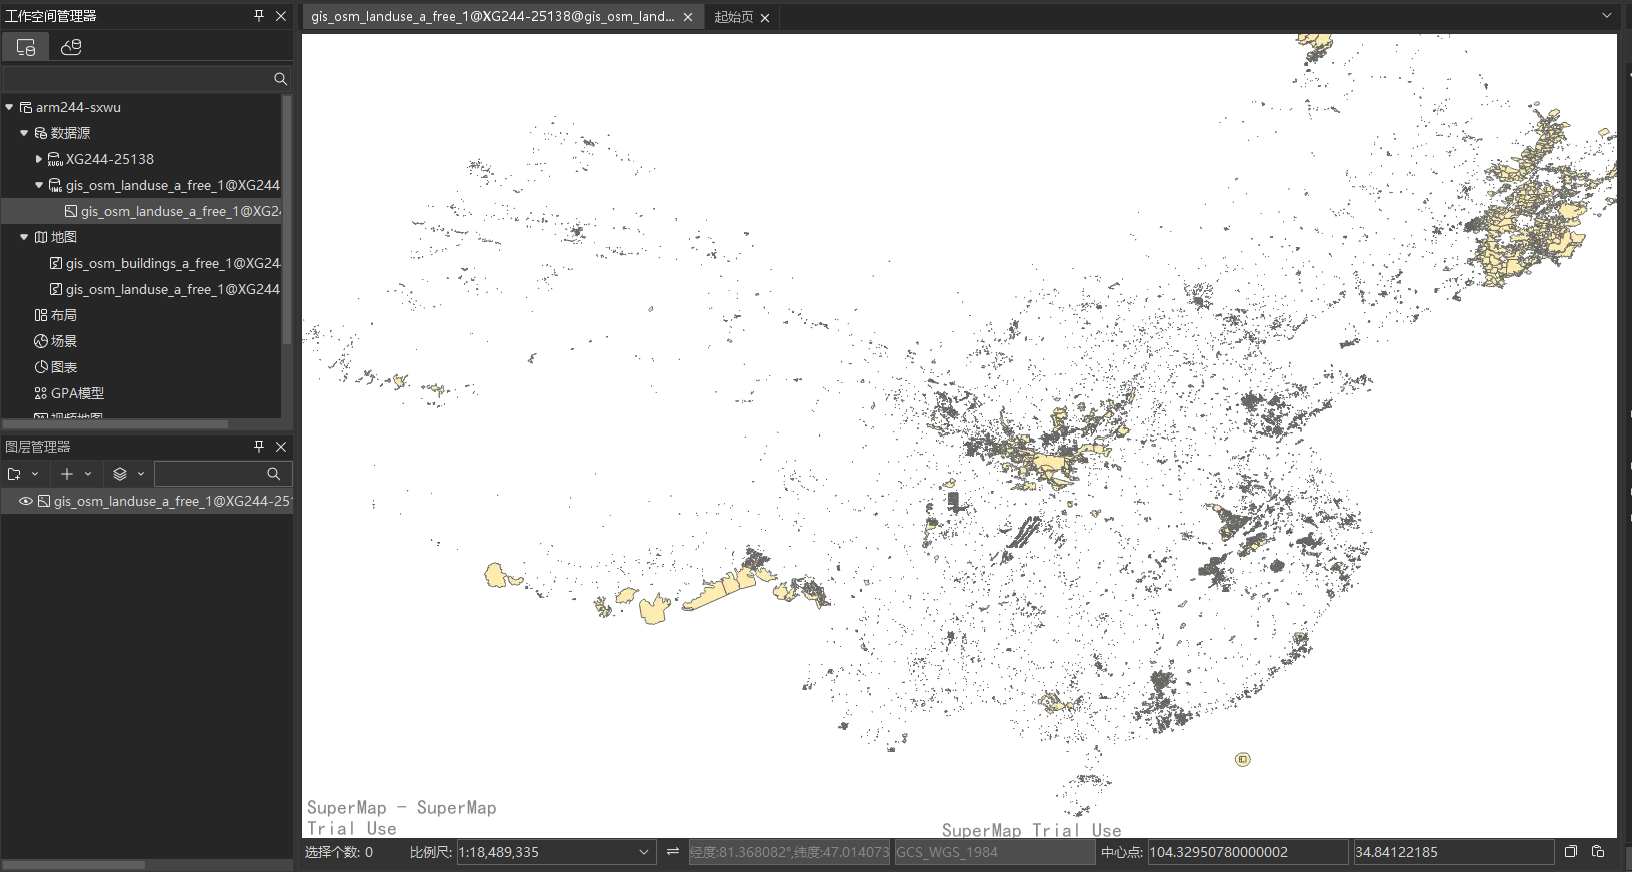Open the tab list dropdown chevron
Image resolution: width=1632 pixels, height=872 pixels.
click(x=1607, y=16)
